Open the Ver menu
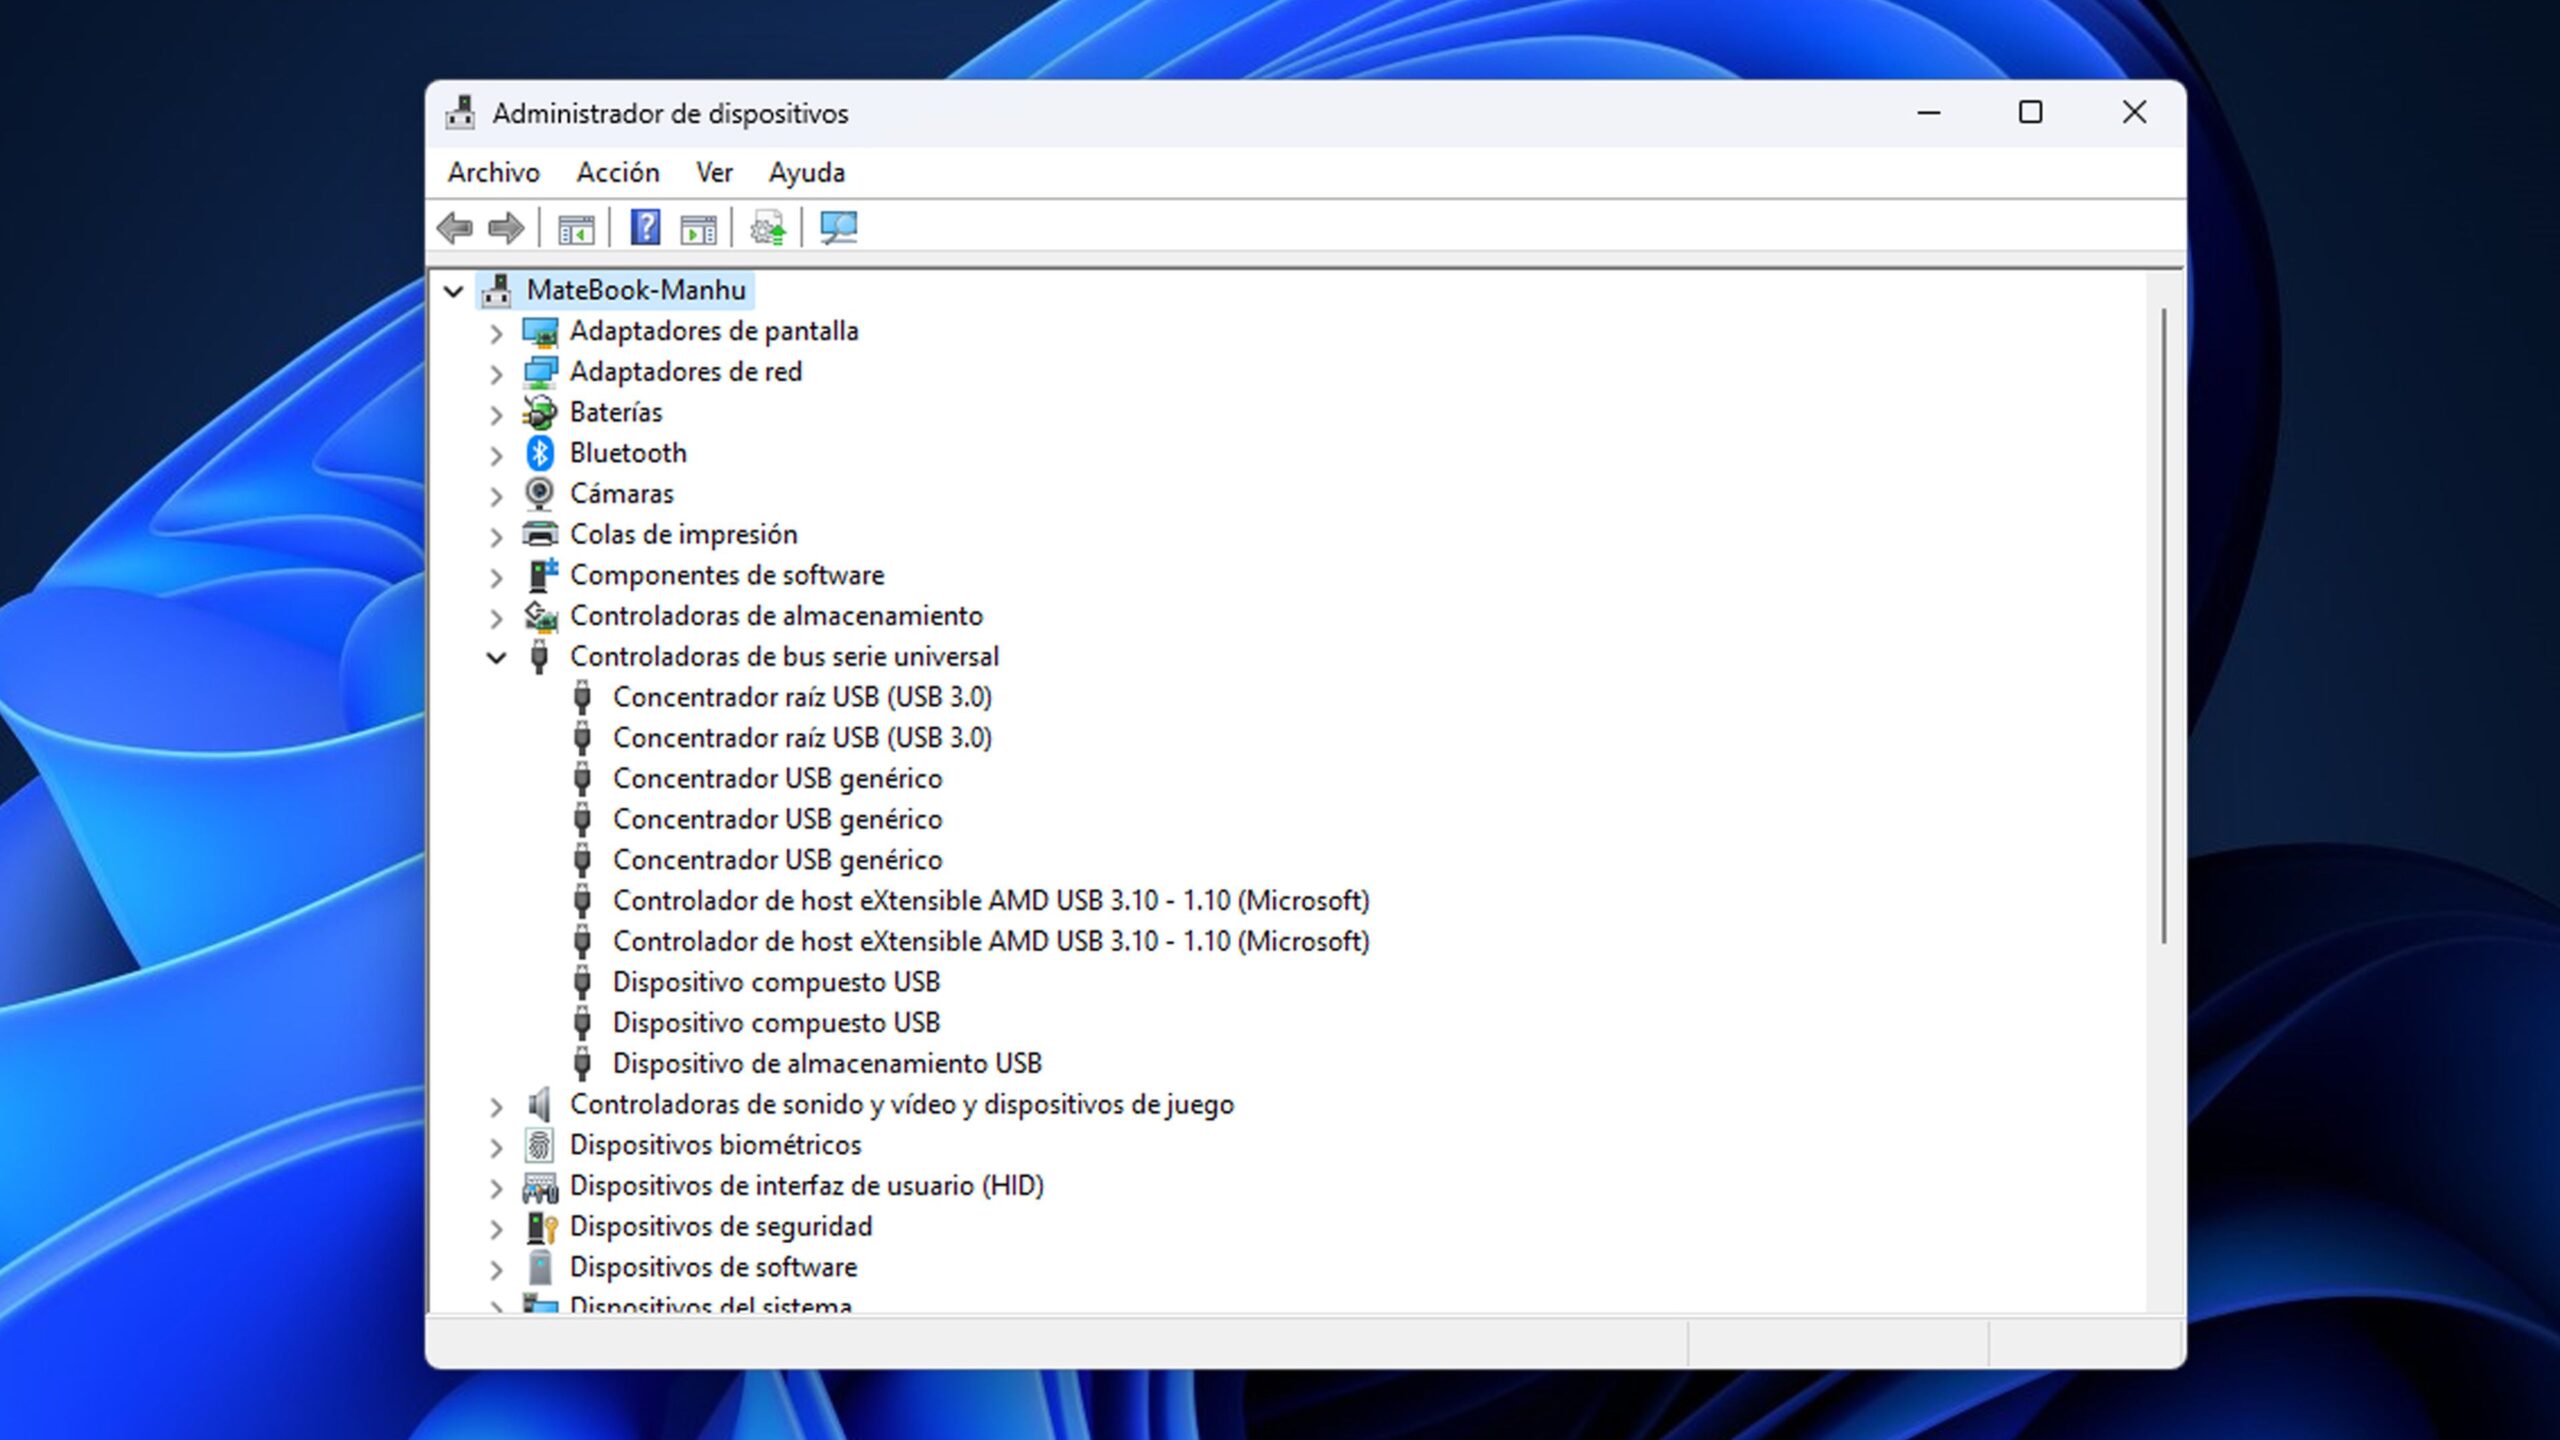 (715, 173)
